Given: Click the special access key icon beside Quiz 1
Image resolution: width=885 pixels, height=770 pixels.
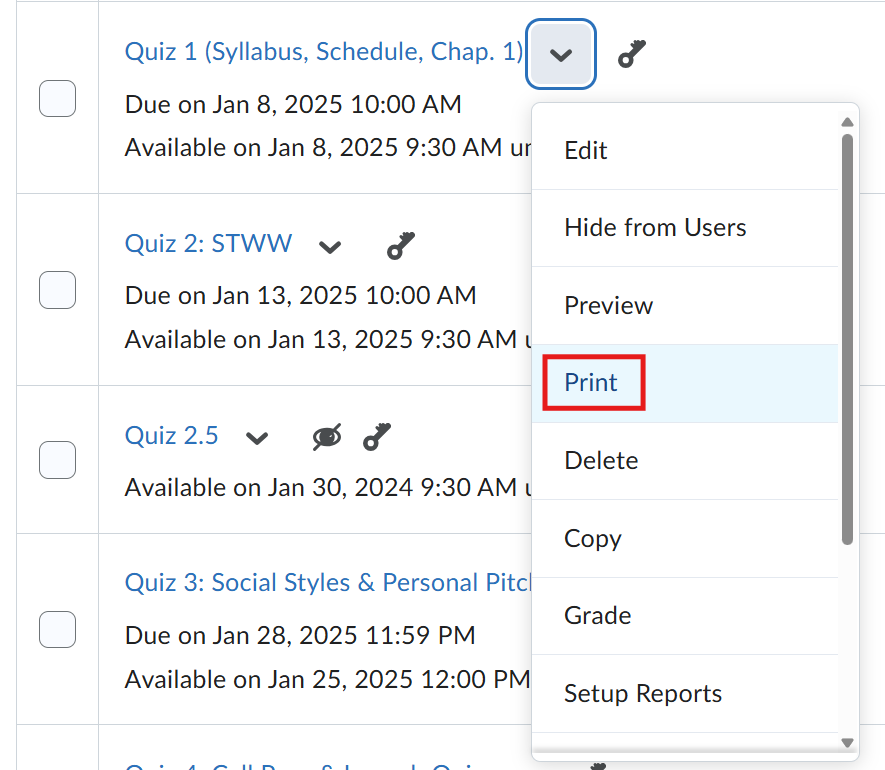Looking at the screenshot, I should (631, 53).
